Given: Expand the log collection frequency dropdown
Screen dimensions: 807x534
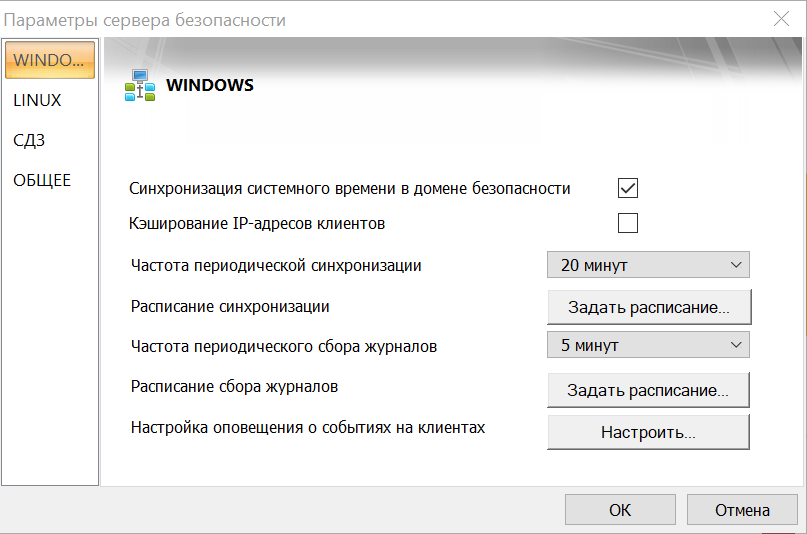Looking at the screenshot, I should pyautogui.click(x=648, y=345).
